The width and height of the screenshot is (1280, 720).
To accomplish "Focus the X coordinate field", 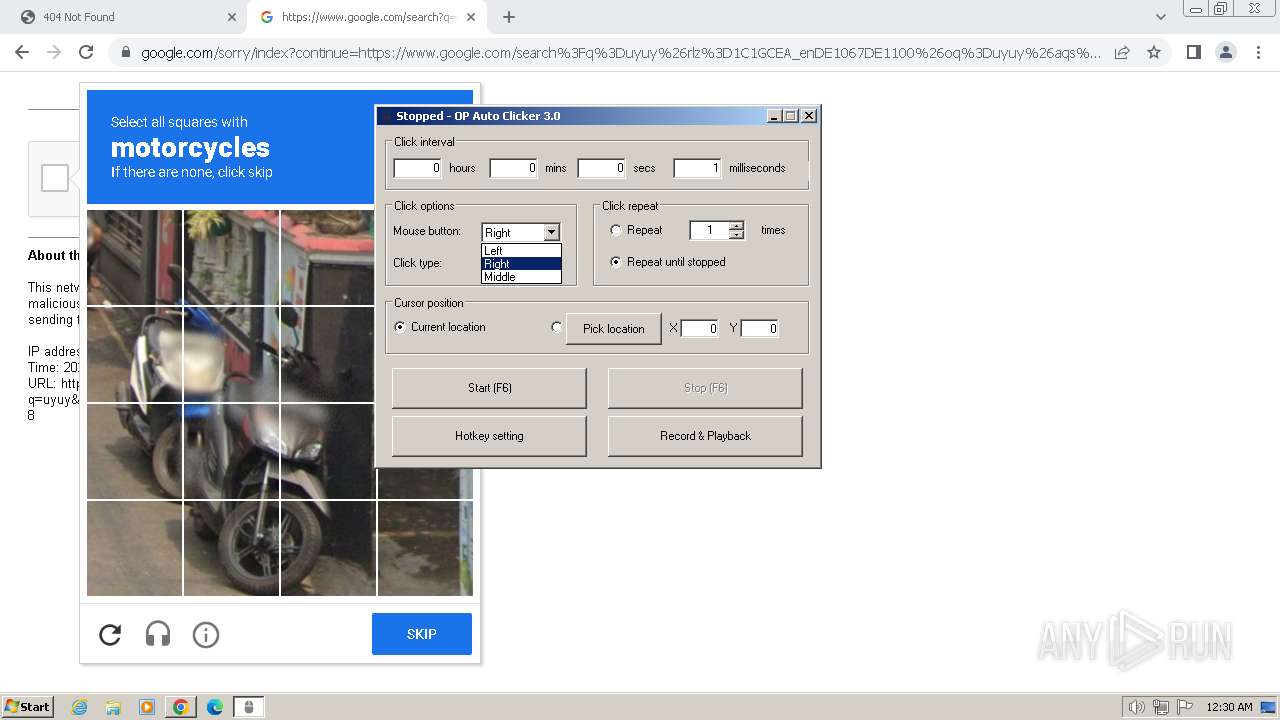I will click(700, 328).
